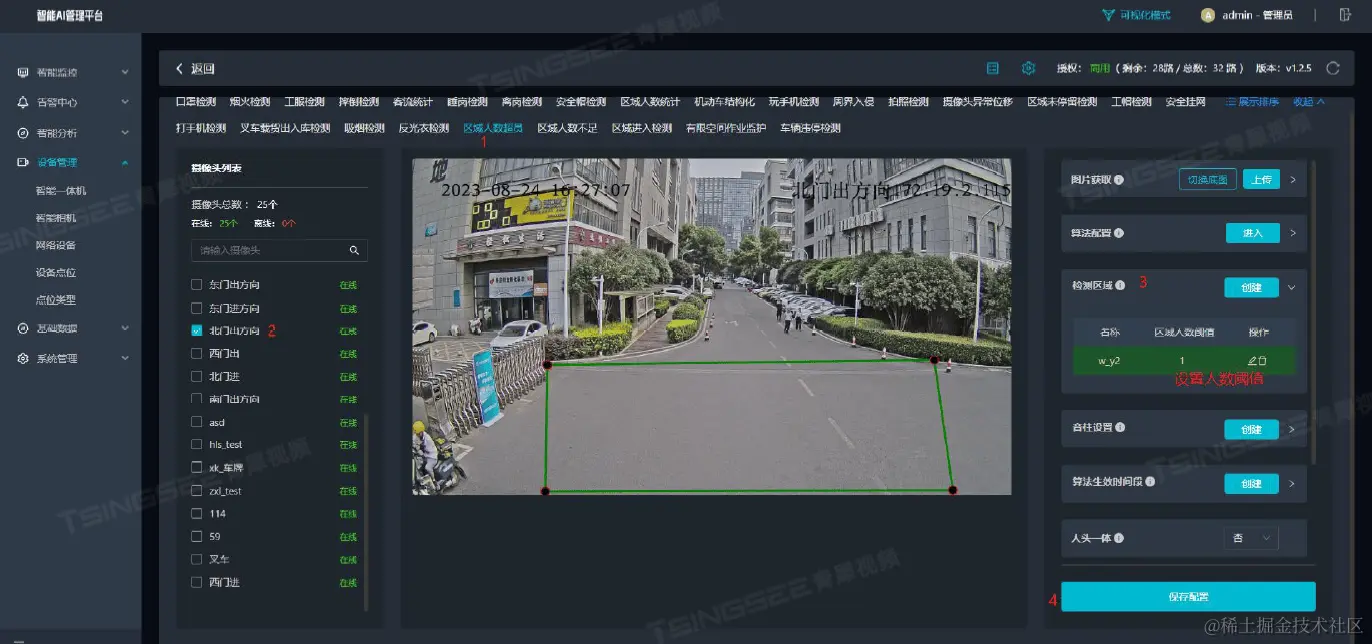Uncheck the 北门出方向 camera checkbox
This screenshot has height=644, width=1372.
[x=197, y=331]
